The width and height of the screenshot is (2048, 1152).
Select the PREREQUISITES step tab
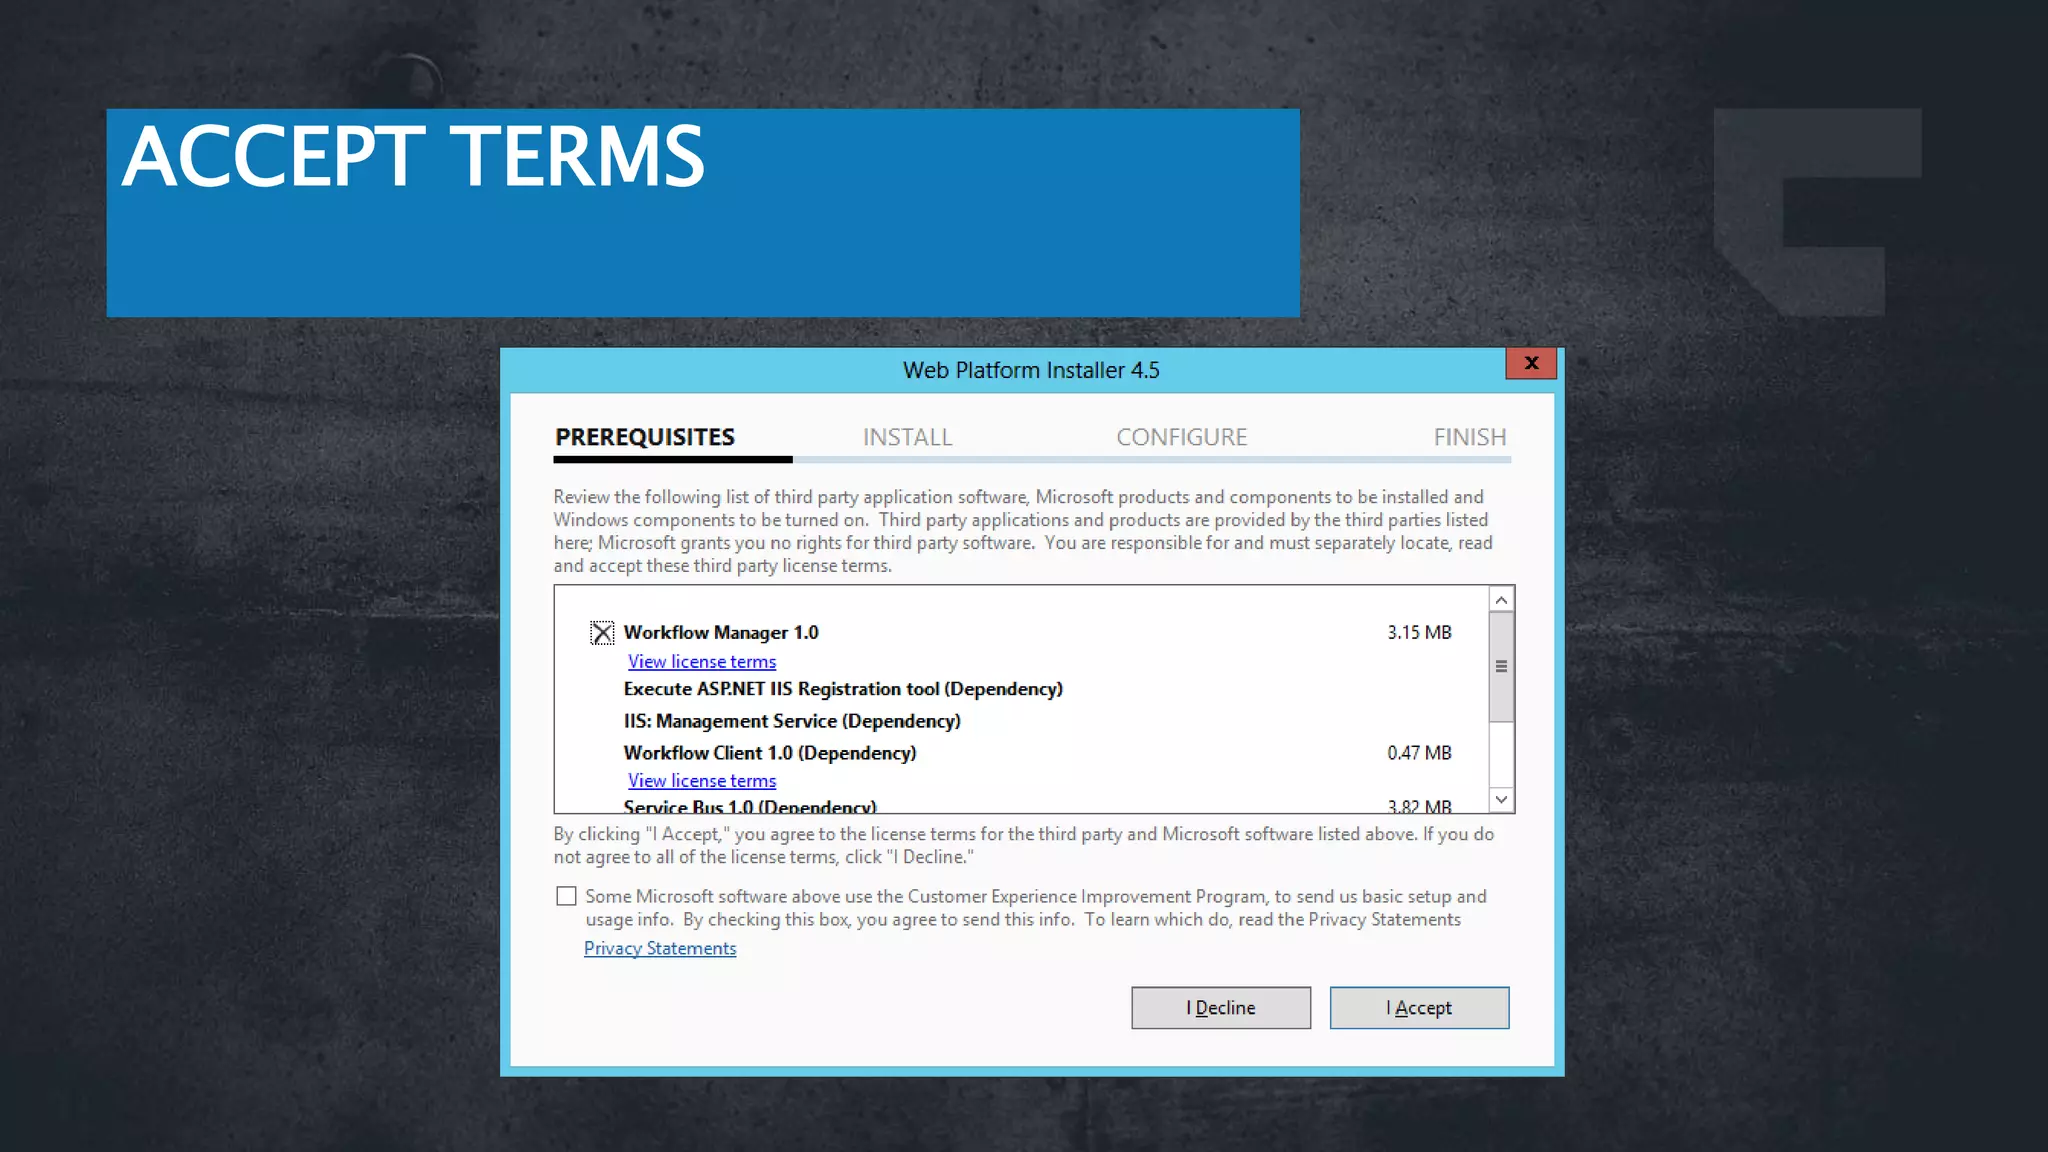click(645, 437)
